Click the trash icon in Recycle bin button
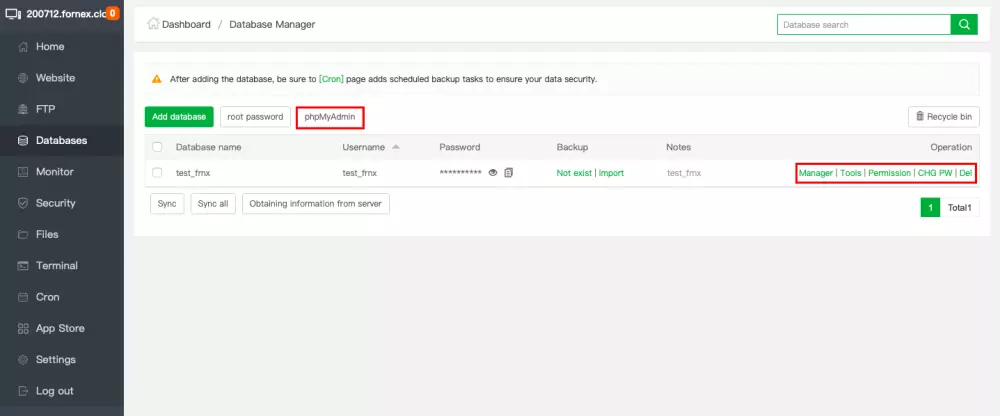Screen dimensions: 1000x416 click(x=920, y=116)
